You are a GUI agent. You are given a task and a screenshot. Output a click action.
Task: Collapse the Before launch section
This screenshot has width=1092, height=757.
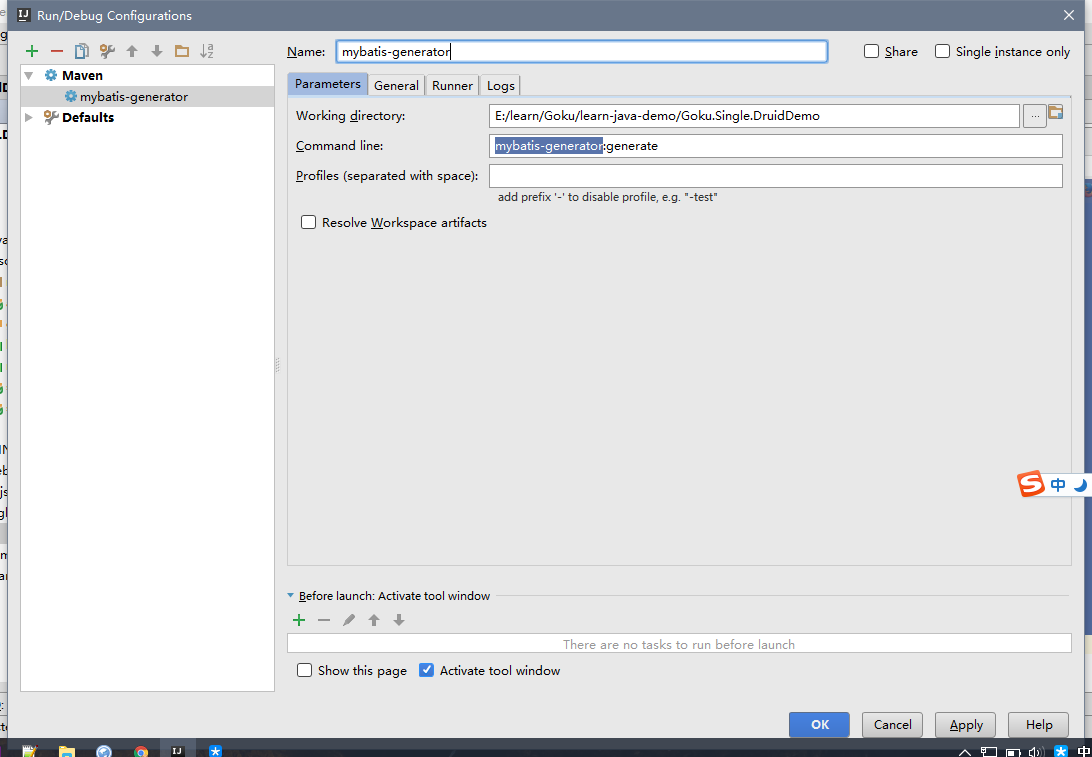tap(291, 596)
